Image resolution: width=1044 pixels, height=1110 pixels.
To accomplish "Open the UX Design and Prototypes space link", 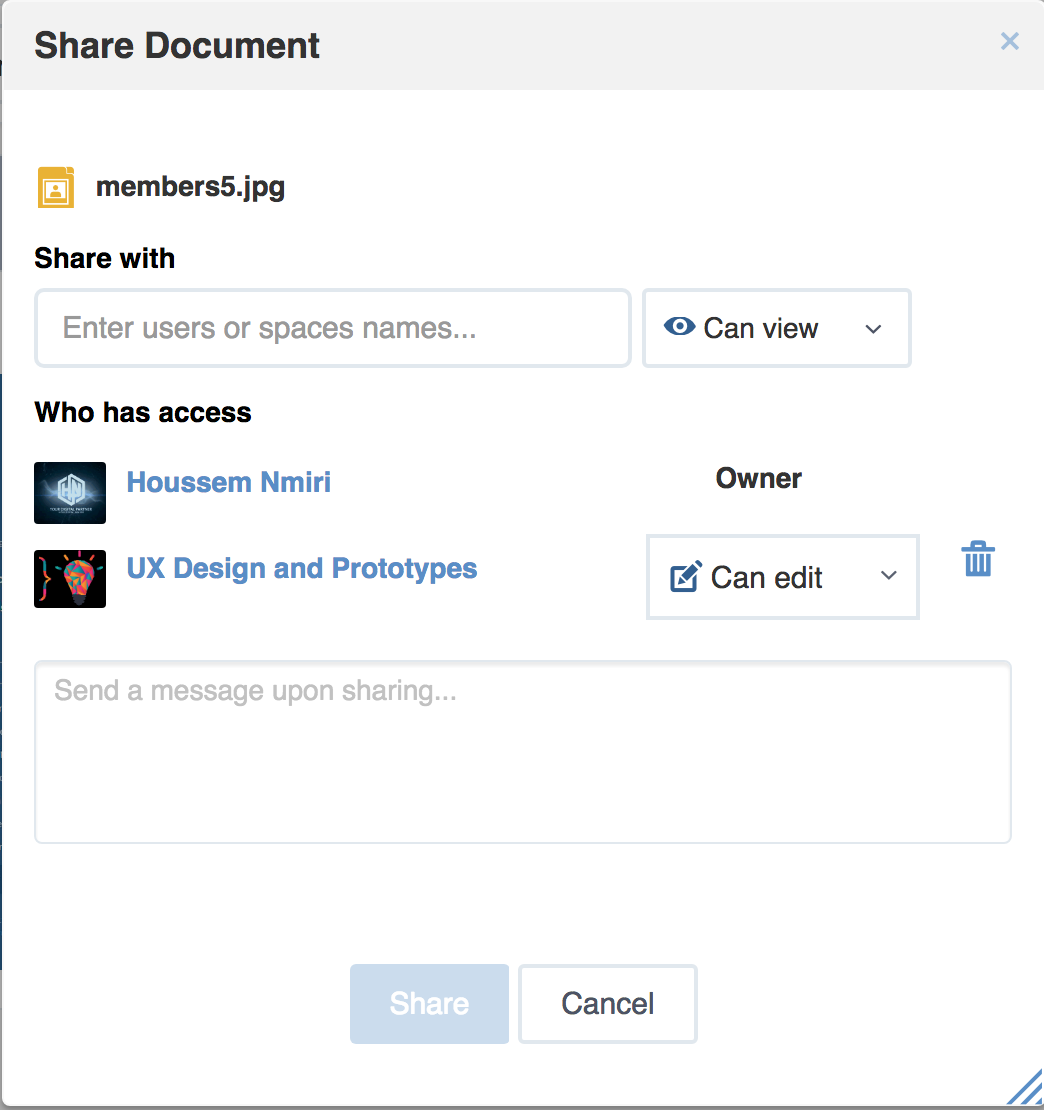I will click(302, 568).
